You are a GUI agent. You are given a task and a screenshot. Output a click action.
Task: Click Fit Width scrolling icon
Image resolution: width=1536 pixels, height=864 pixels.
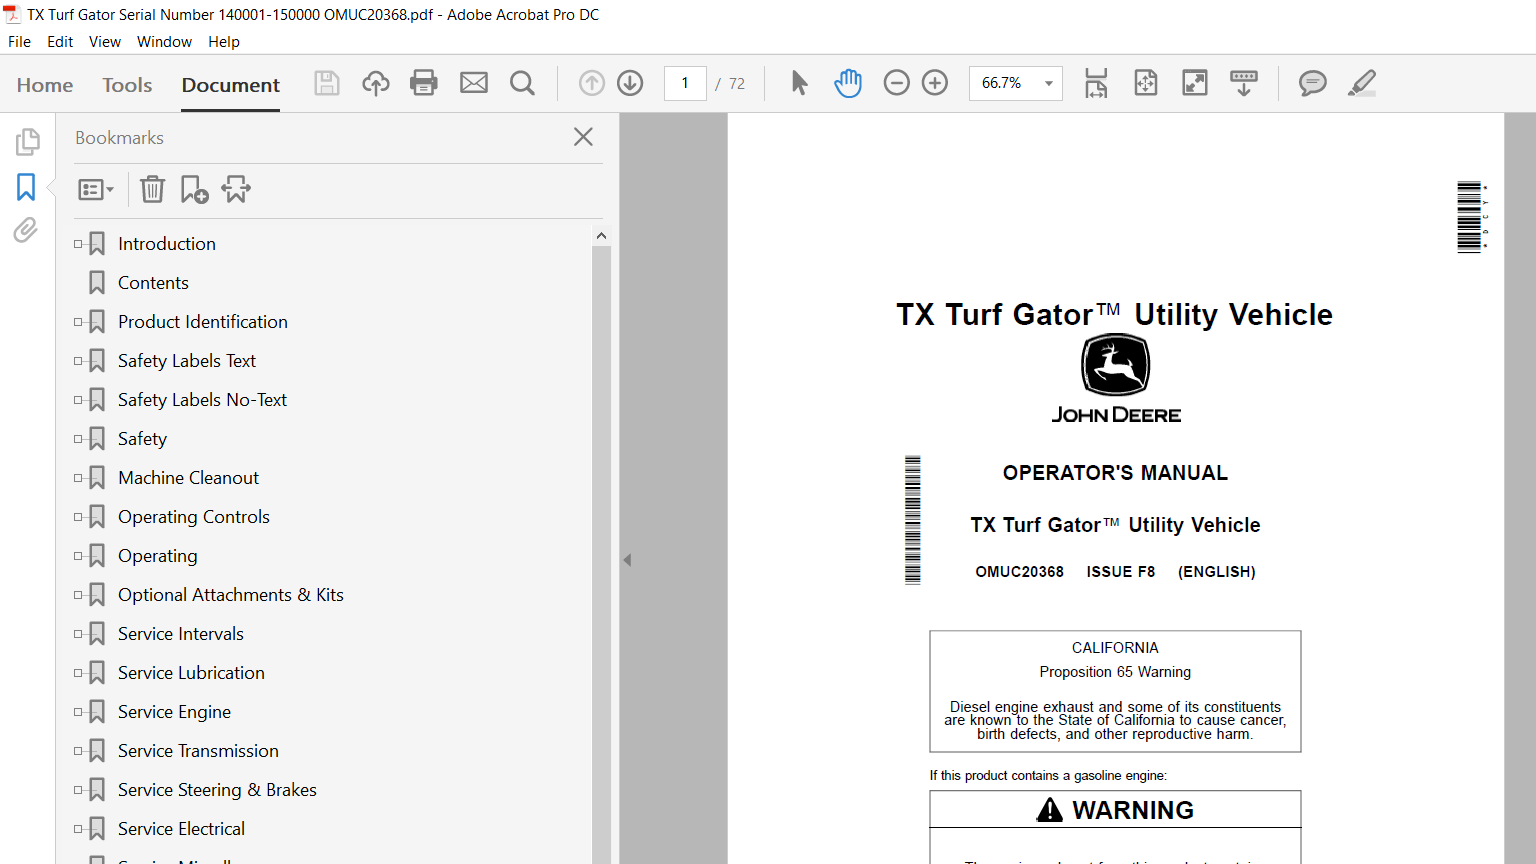[1097, 83]
